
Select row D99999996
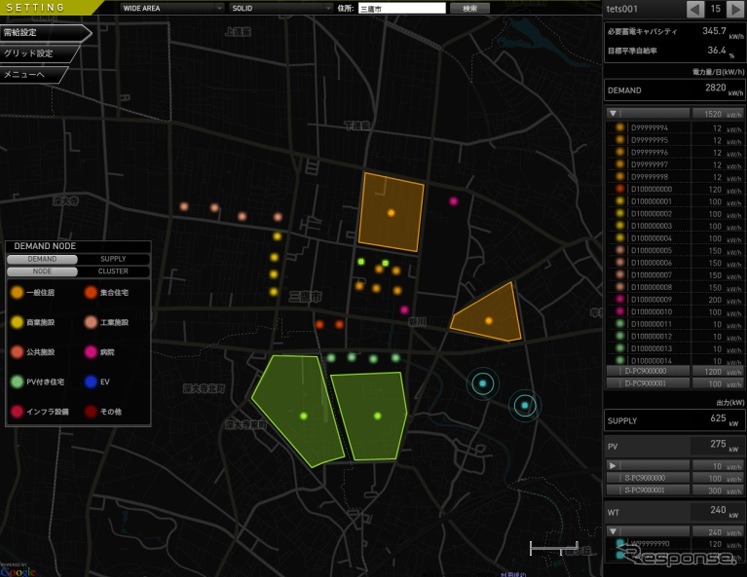point(675,152)
